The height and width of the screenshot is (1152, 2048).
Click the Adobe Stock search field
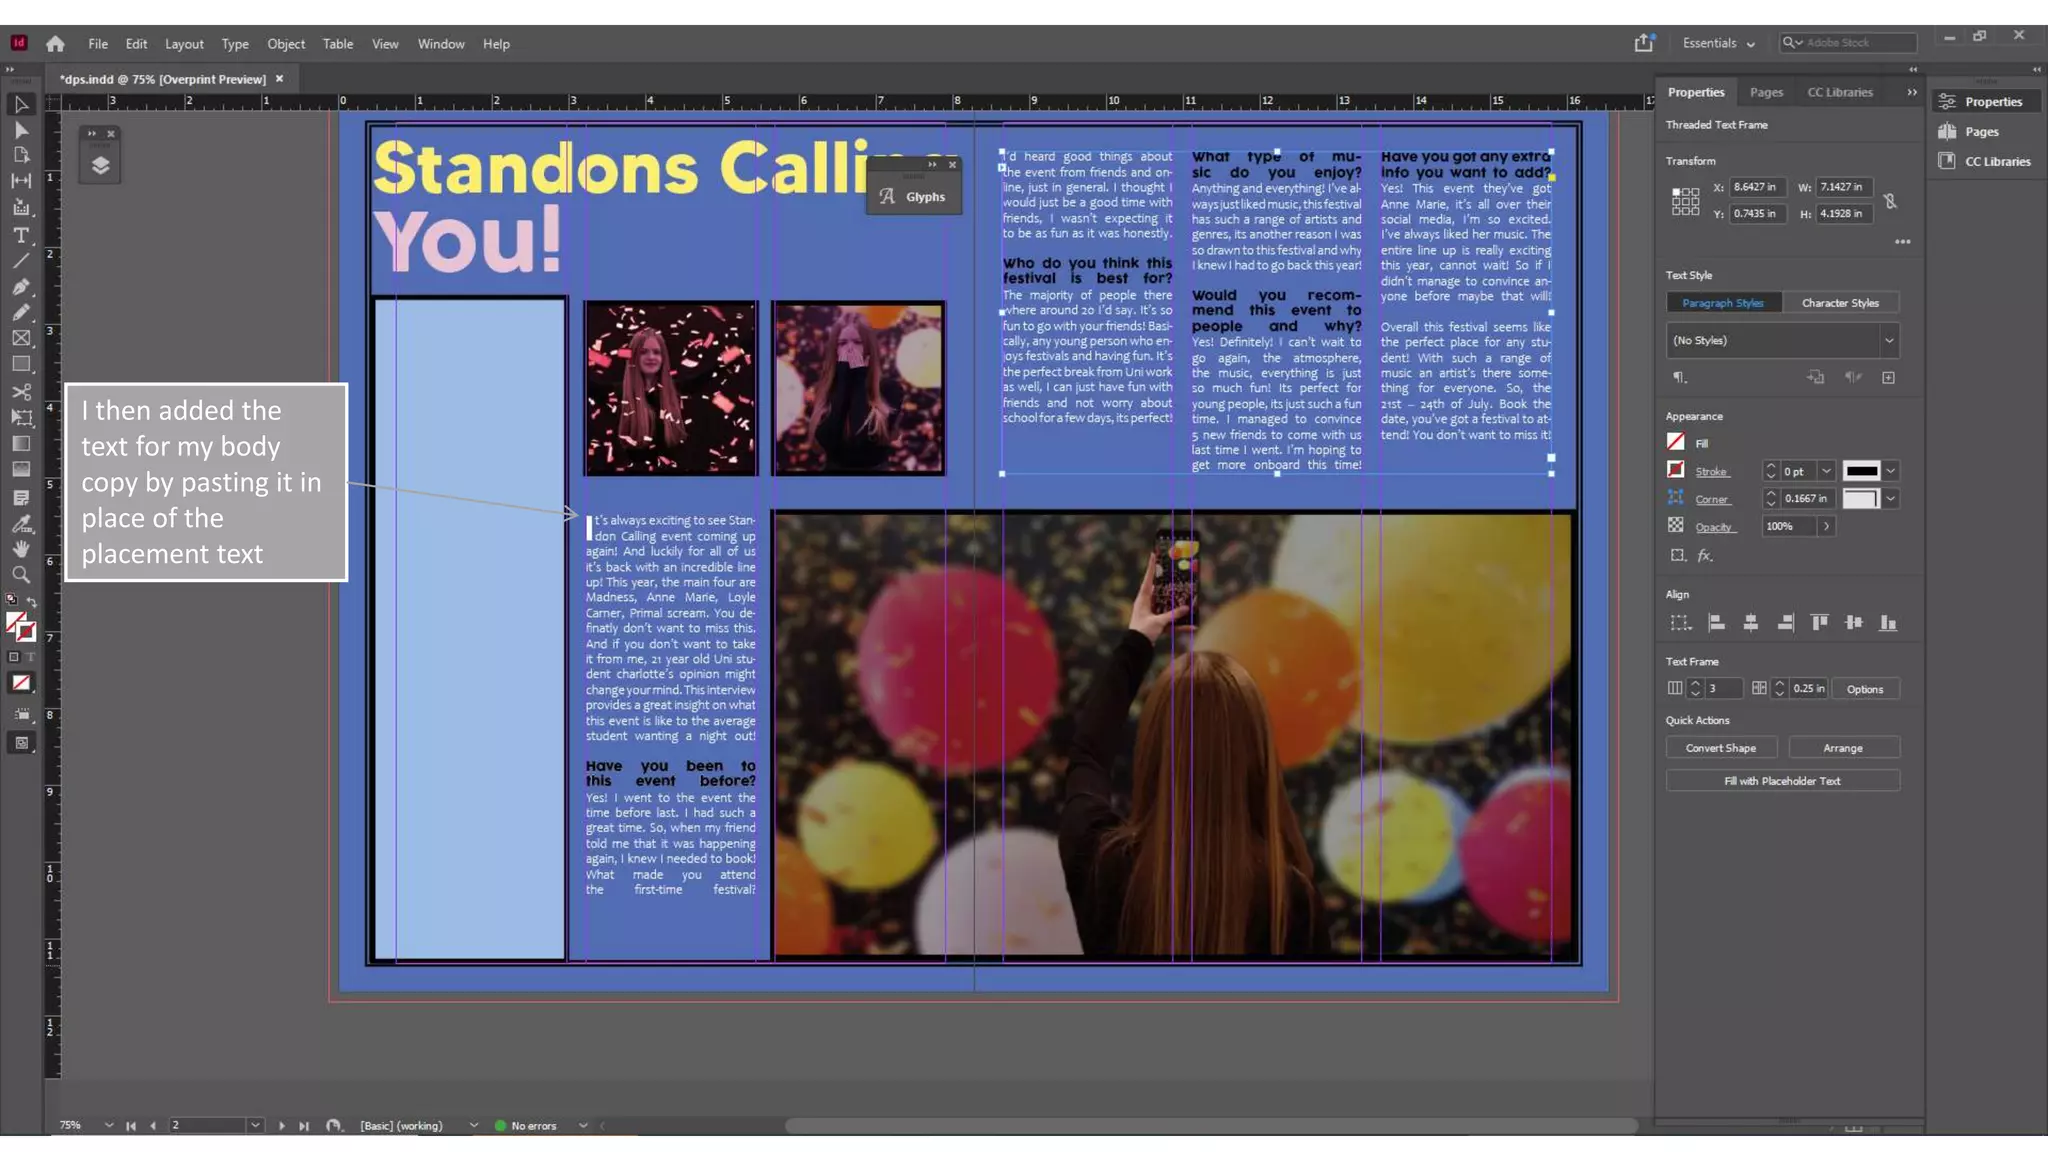(x=1855, y=43)
